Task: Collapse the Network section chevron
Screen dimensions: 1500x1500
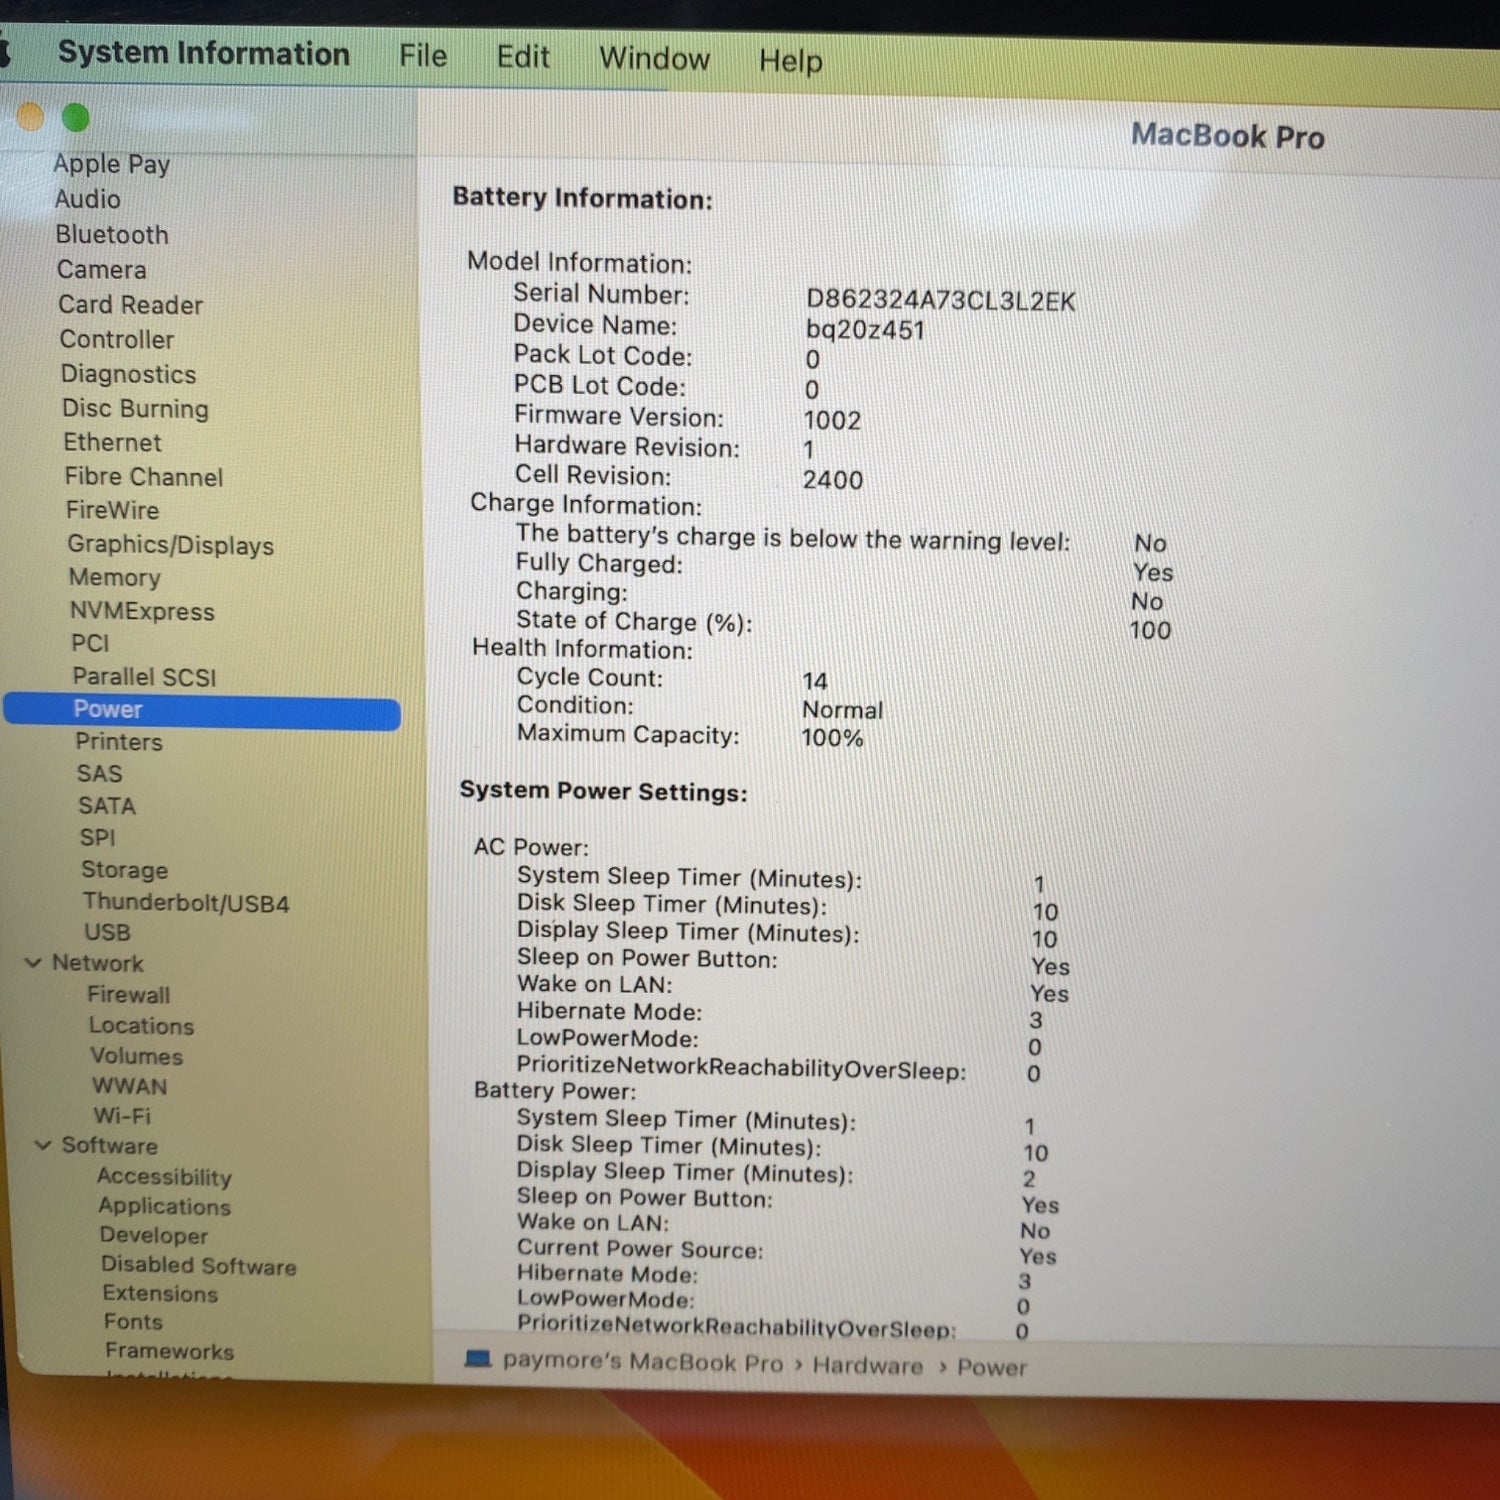Action: [x=33, y=962]
